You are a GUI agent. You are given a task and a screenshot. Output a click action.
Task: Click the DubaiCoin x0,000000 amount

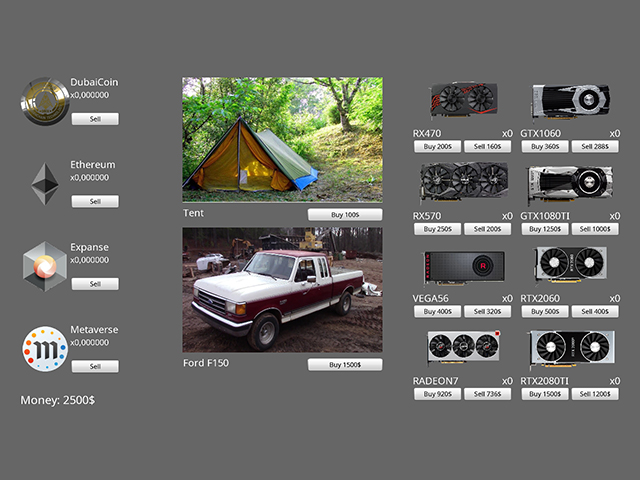[x=89, y=95]
